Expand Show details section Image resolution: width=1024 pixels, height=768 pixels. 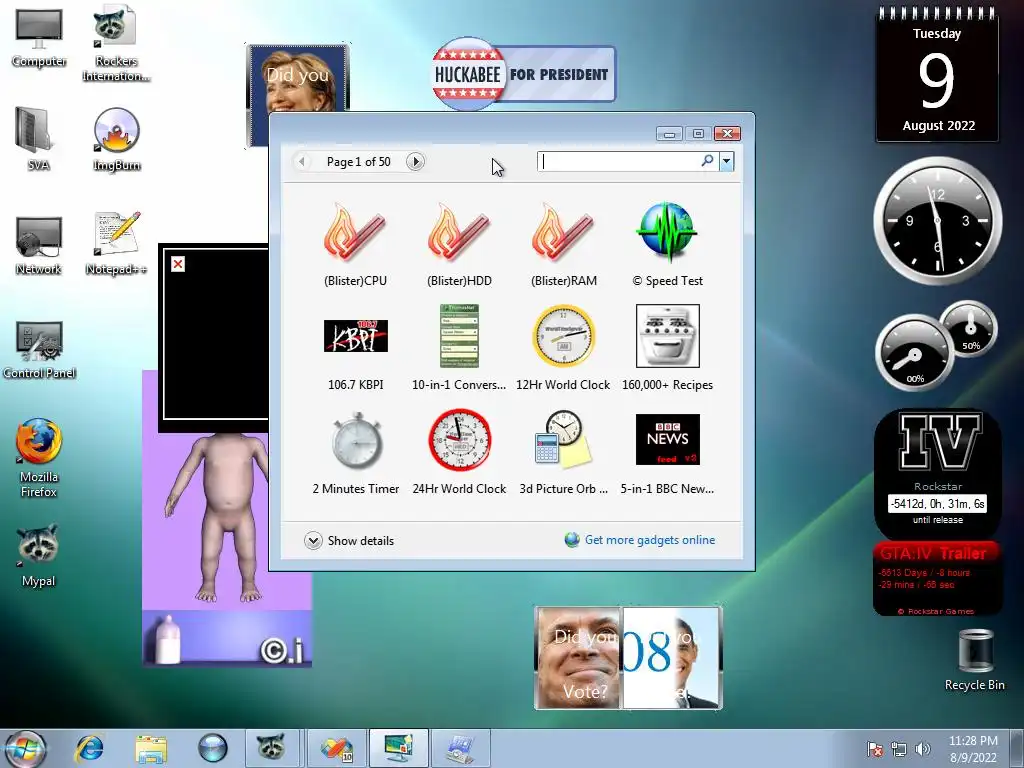click(x=349, y=541)
